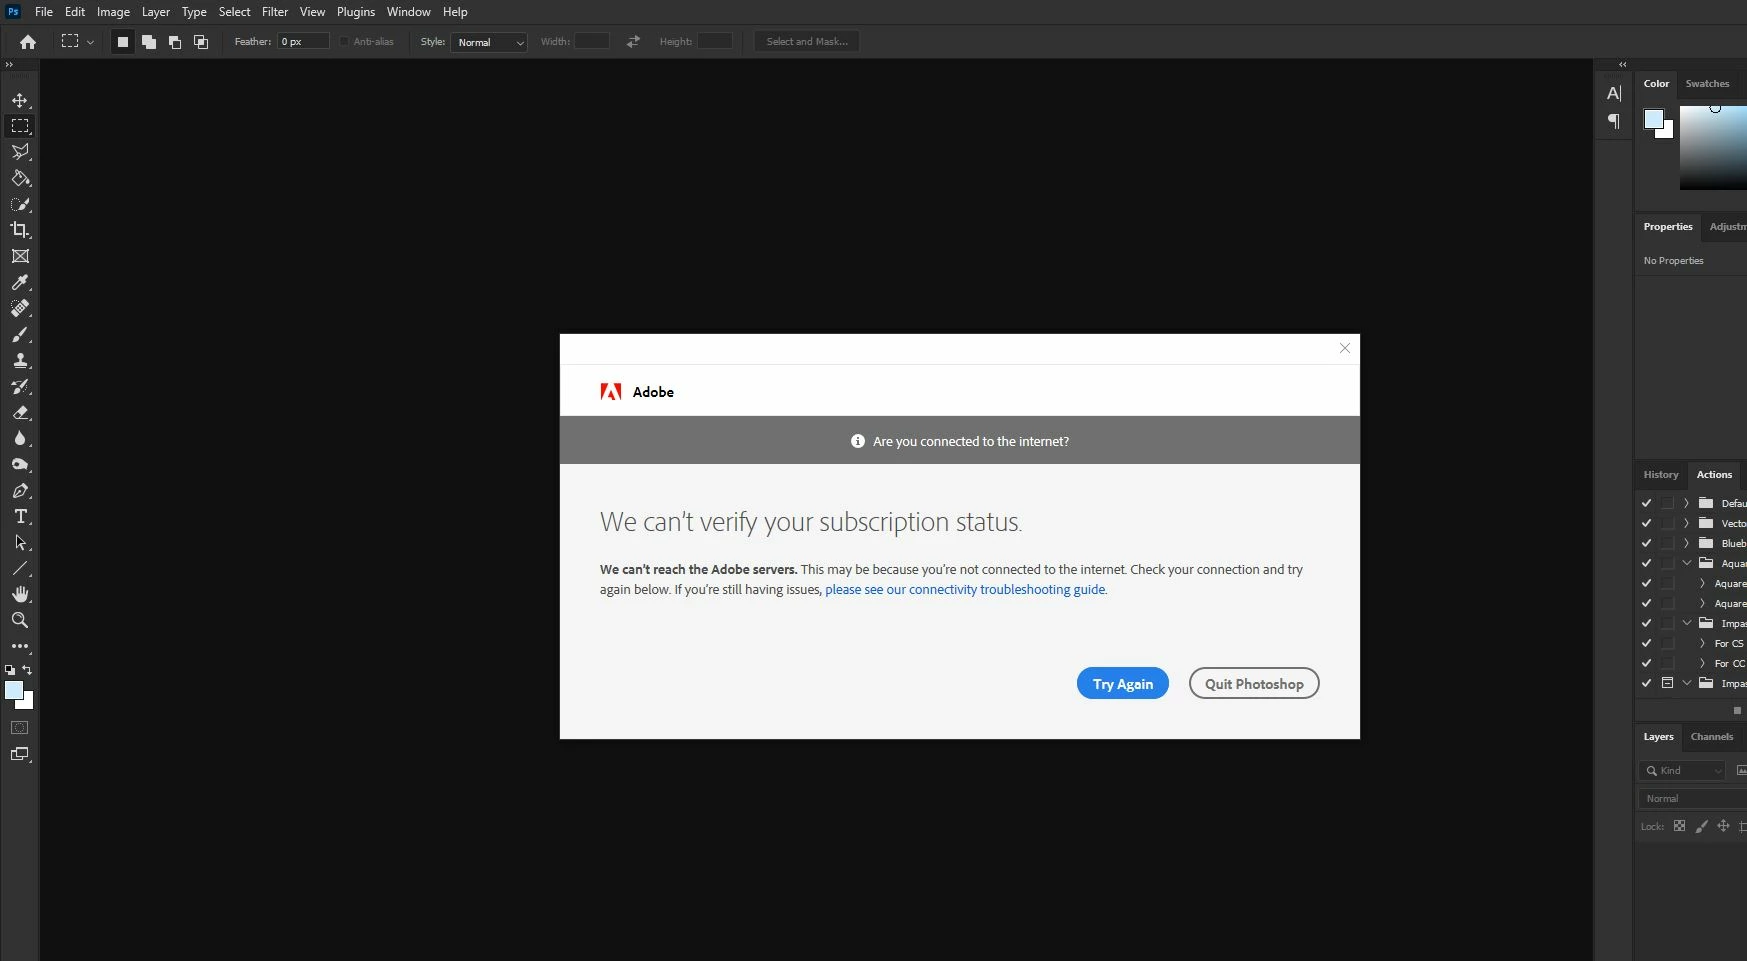Change the screen mode

20,754
